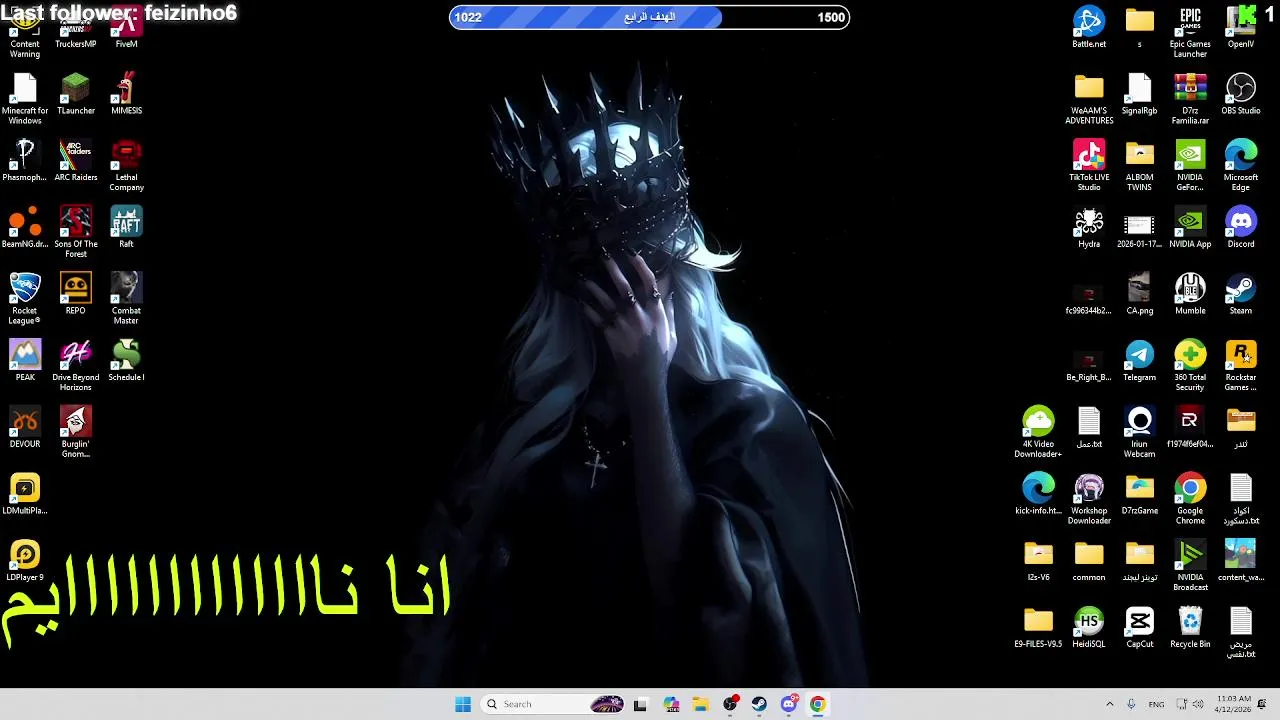Screen dimensions: 1280x720
Task: Open the taskbar clock and calendar
Action: (1234, 704)
